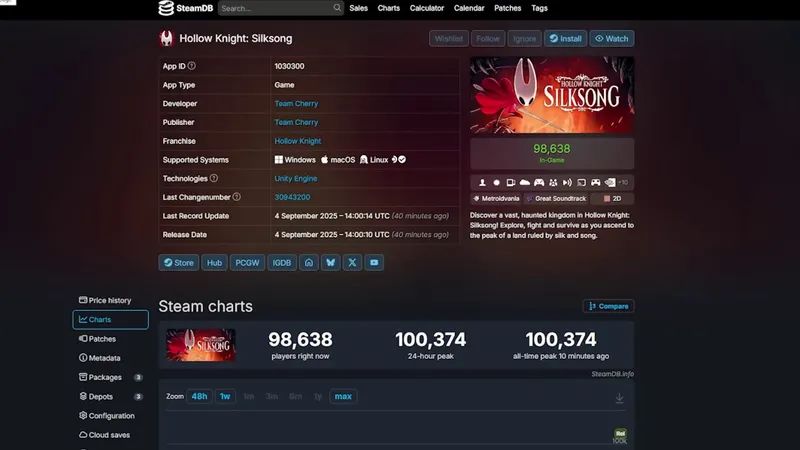Click the trading cards feature icon

click(511, 182)
